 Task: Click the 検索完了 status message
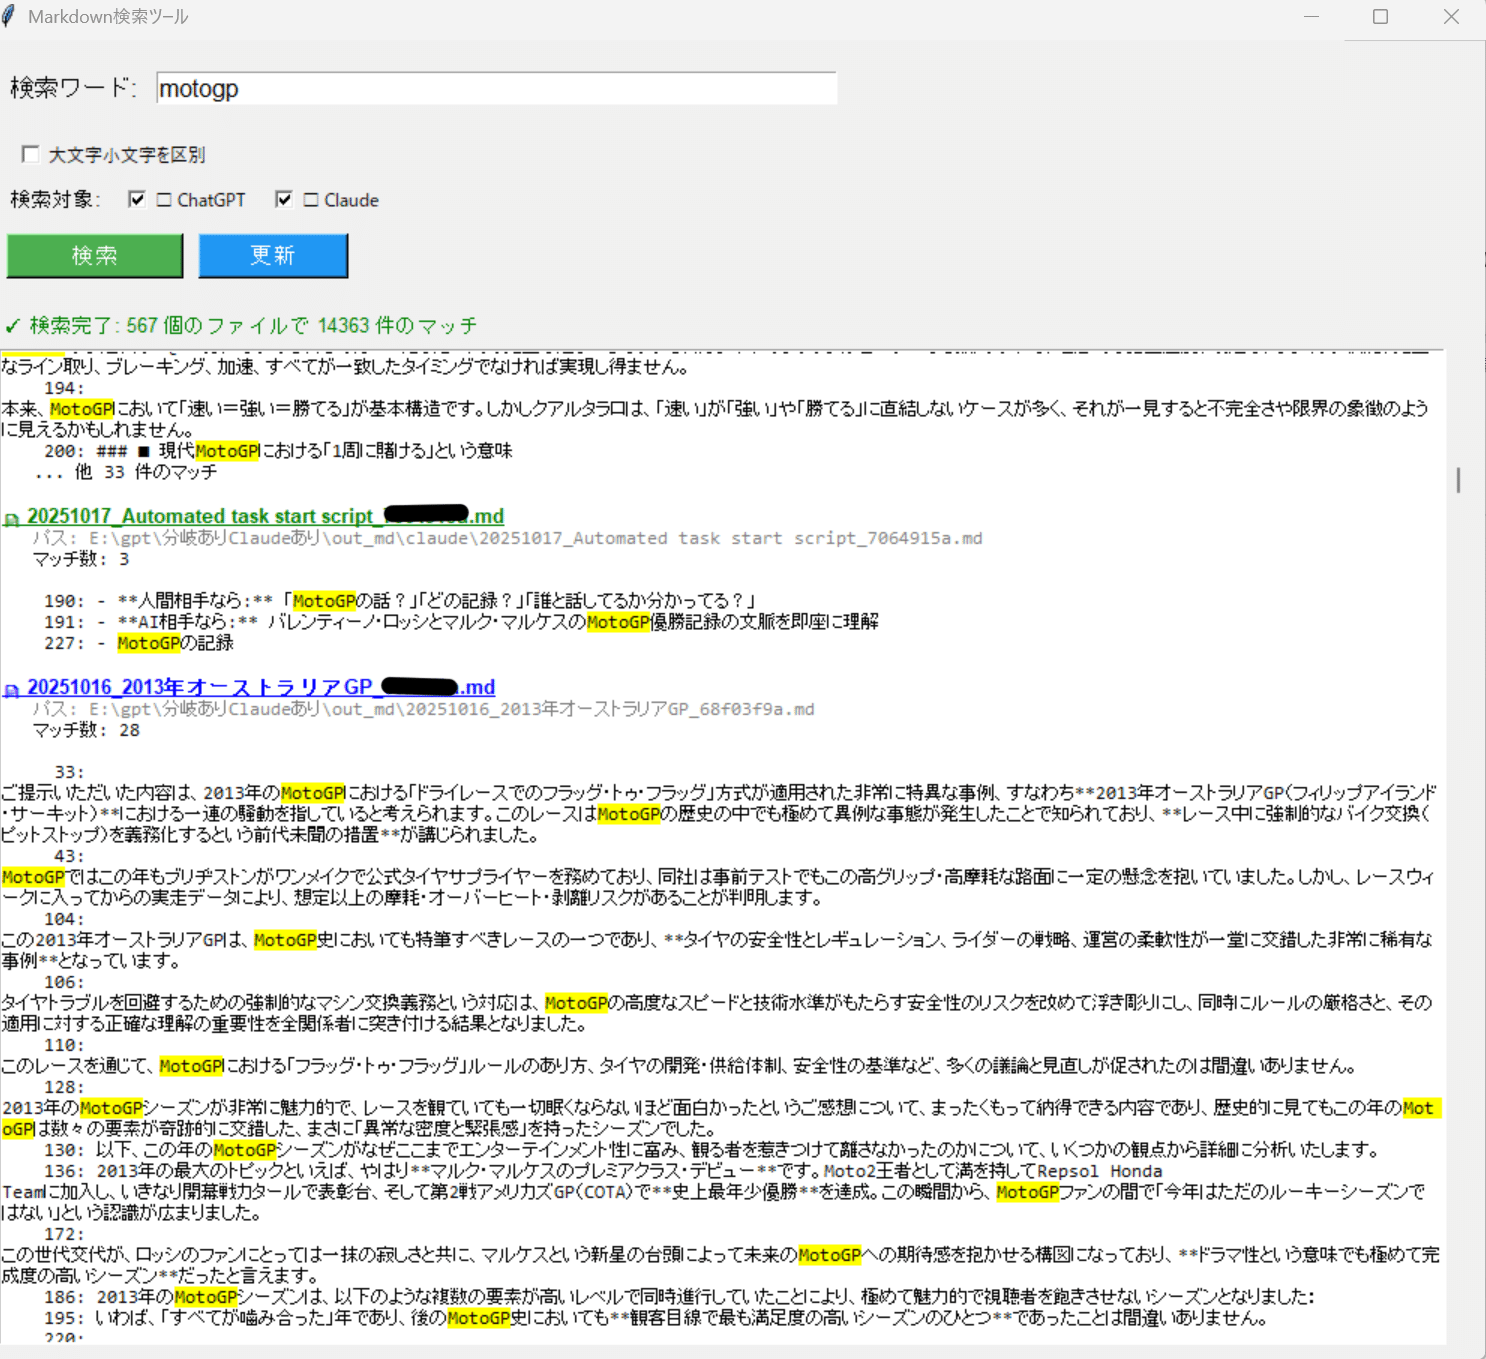[241, 325]
